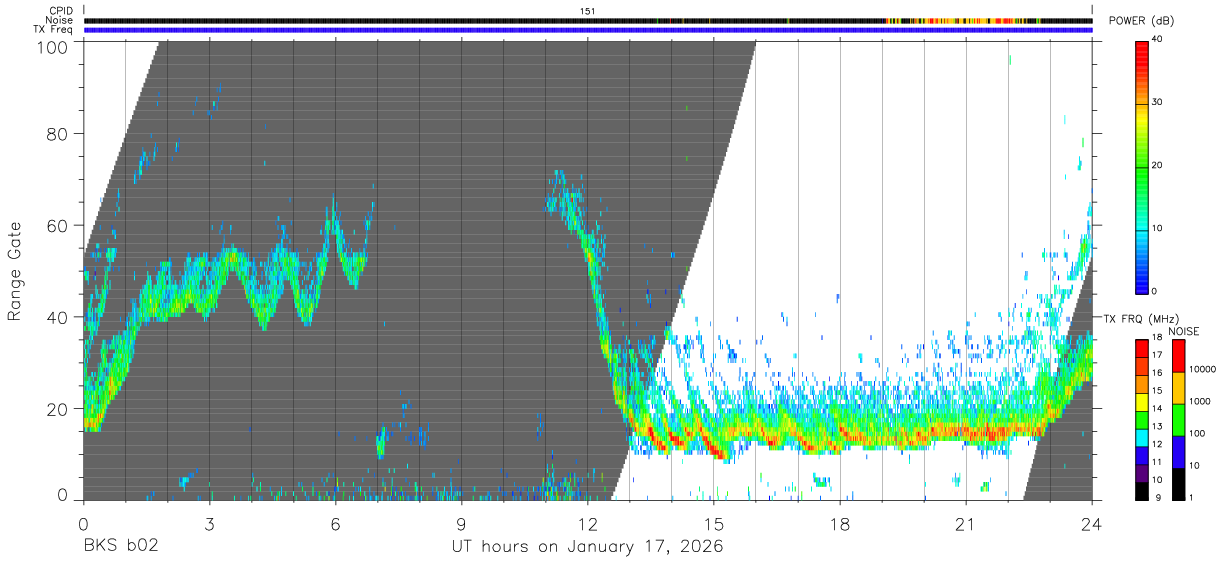Click the UT hour tick '3' on x-axis
This screenshot has width=1228, height=567.
[209, 523]
